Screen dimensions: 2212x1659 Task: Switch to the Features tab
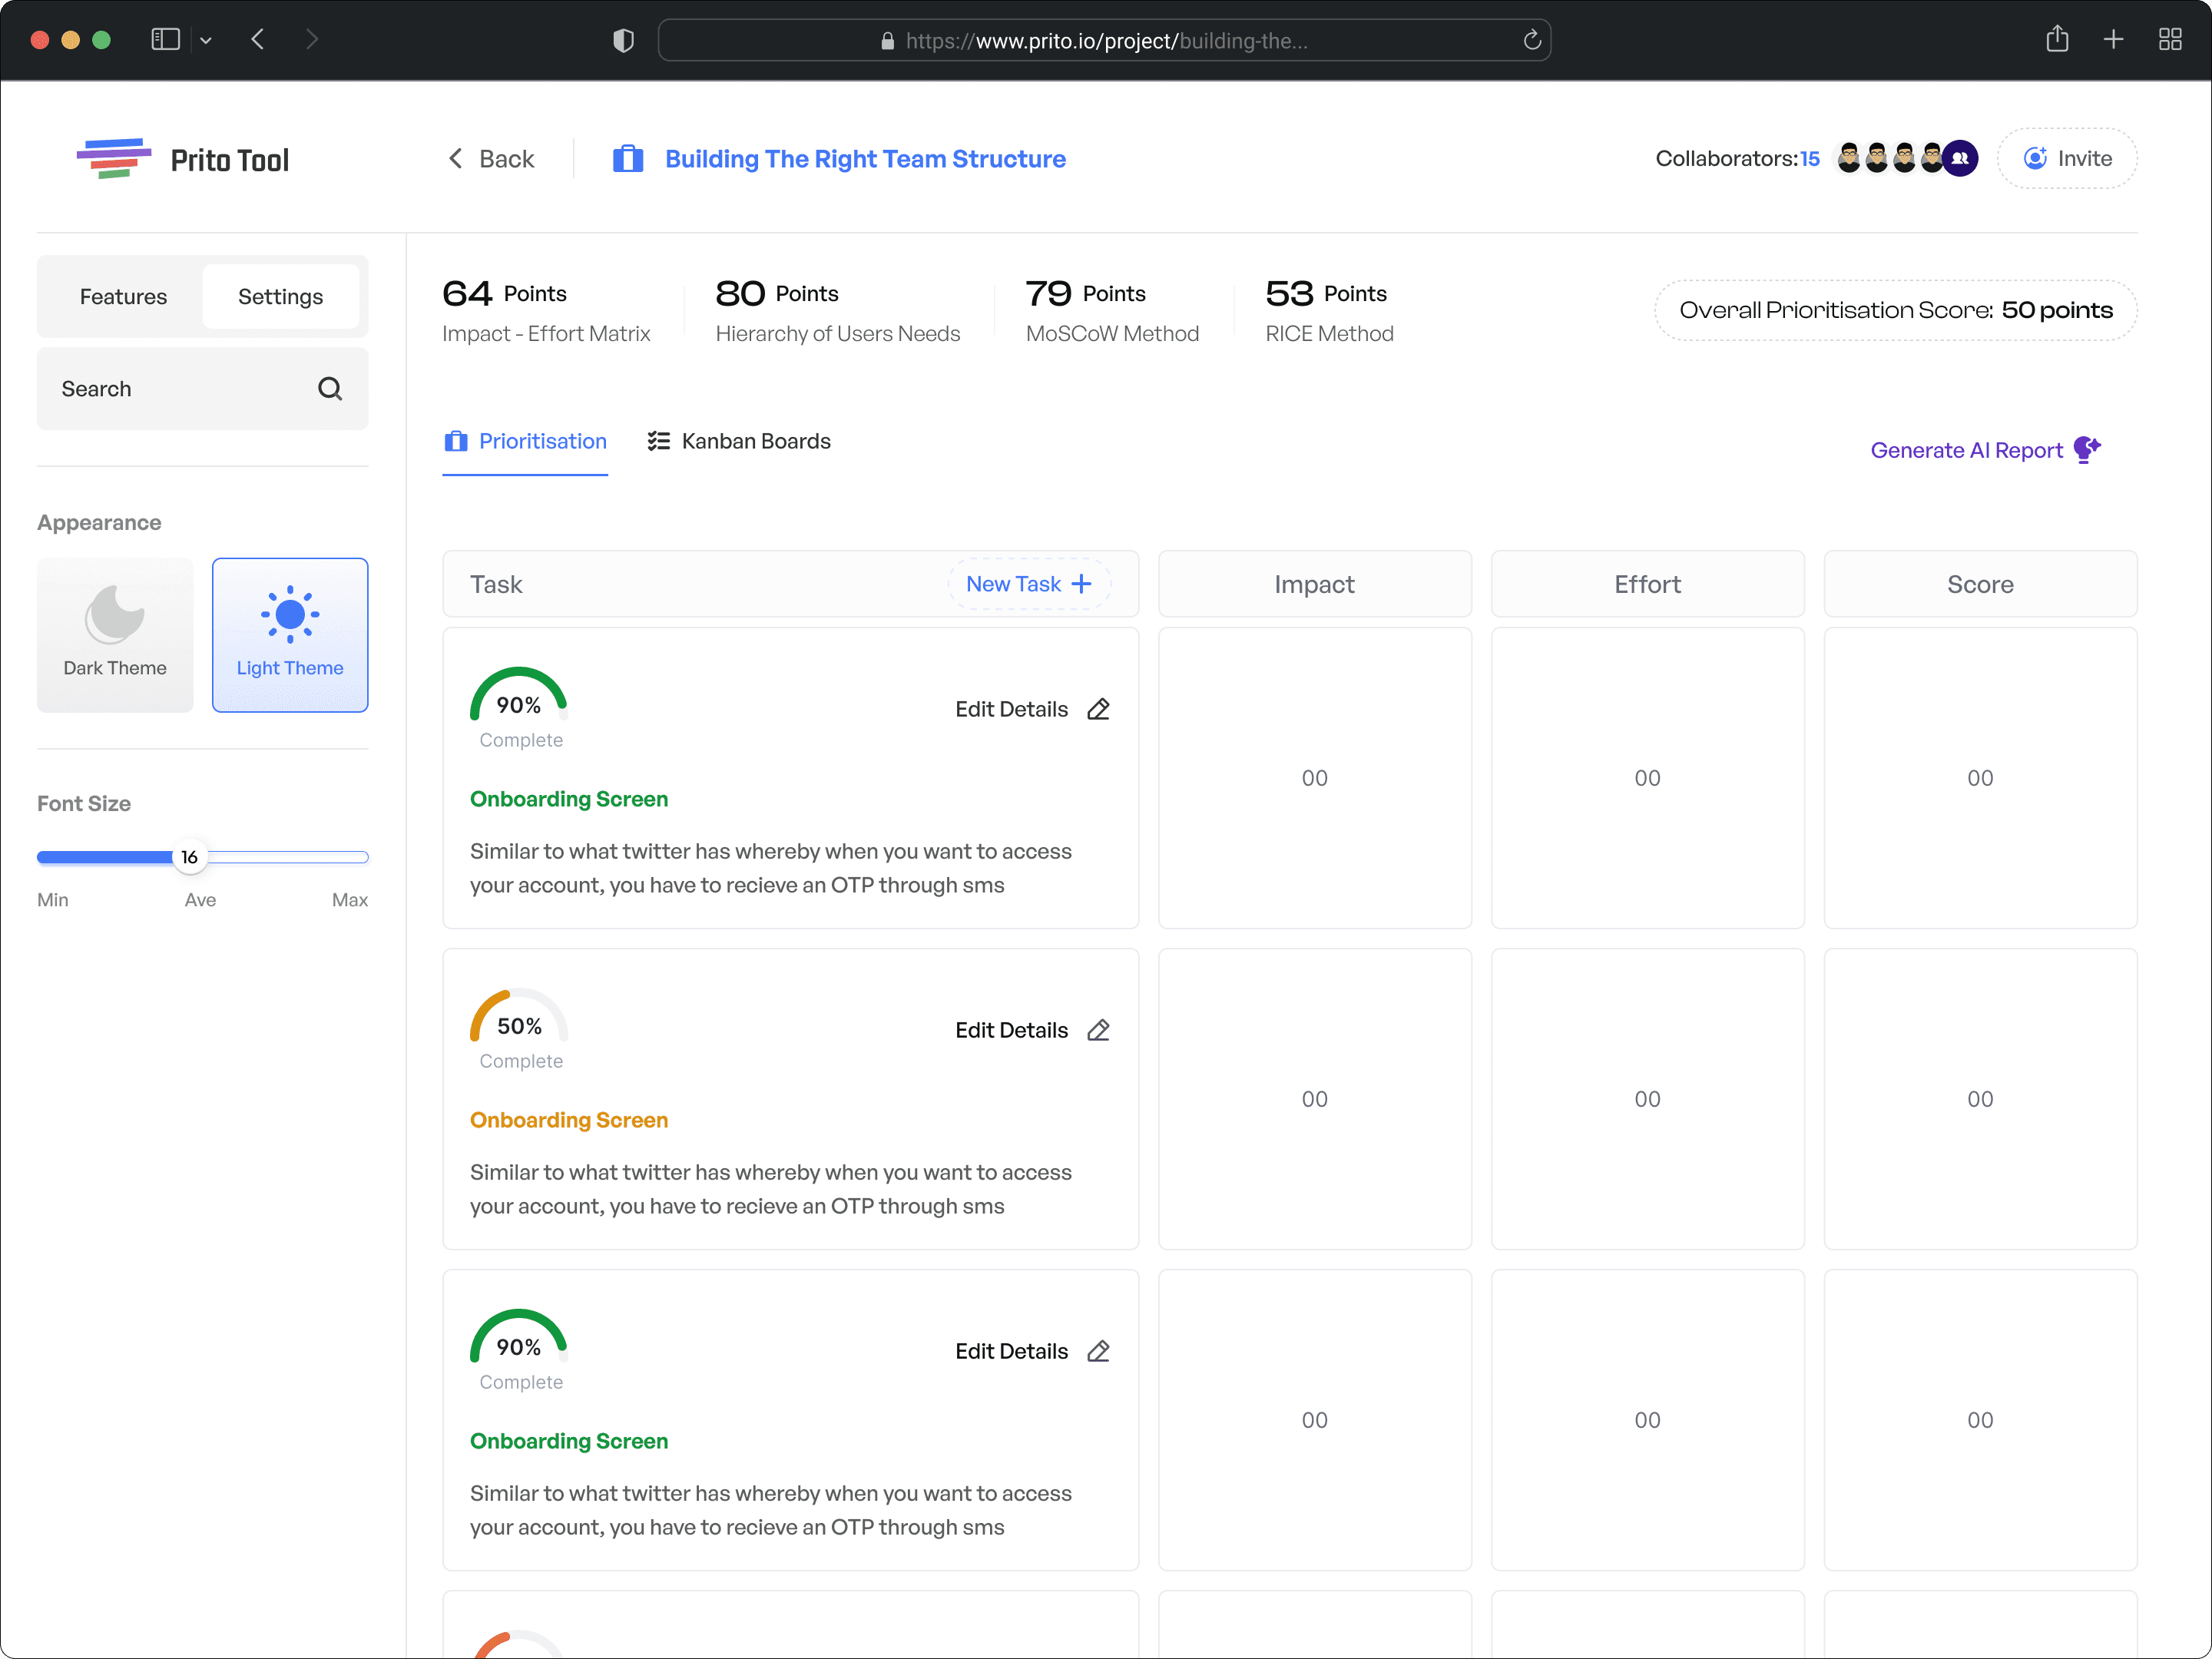click(123, 297)
